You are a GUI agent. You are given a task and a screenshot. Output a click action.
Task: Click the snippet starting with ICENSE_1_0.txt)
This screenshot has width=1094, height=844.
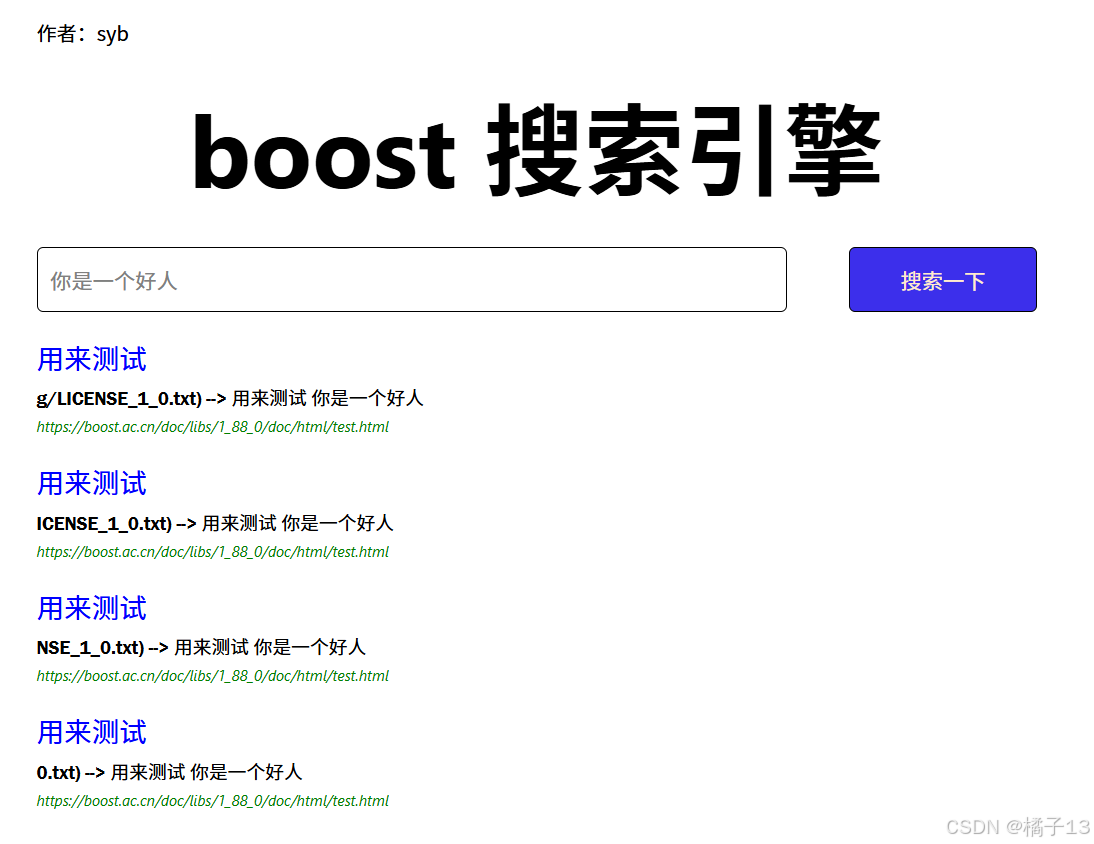pyautogui.click(x=215, y=523)
